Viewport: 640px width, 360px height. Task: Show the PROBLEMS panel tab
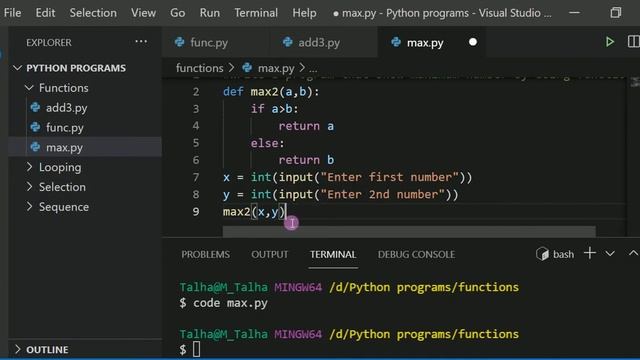click(x=205, y=254)
